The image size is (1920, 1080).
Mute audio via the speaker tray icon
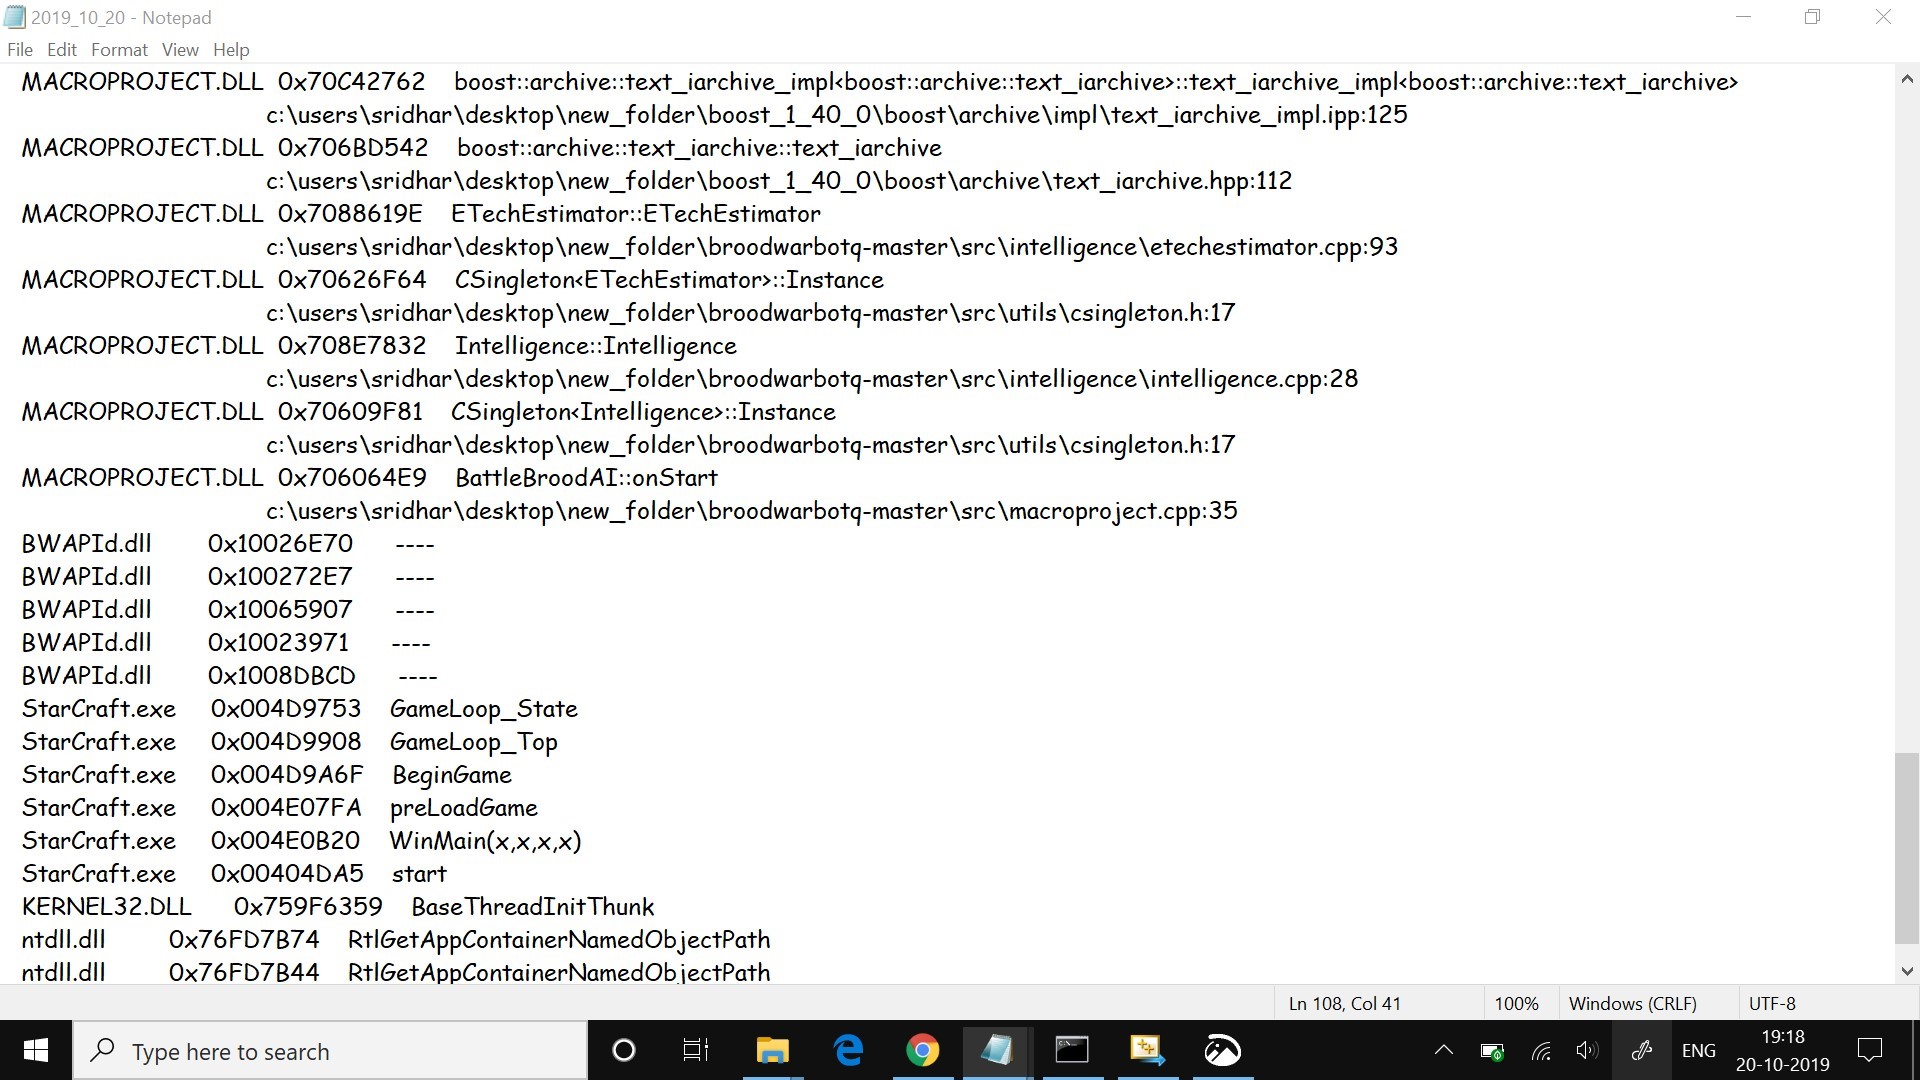1586,1050
